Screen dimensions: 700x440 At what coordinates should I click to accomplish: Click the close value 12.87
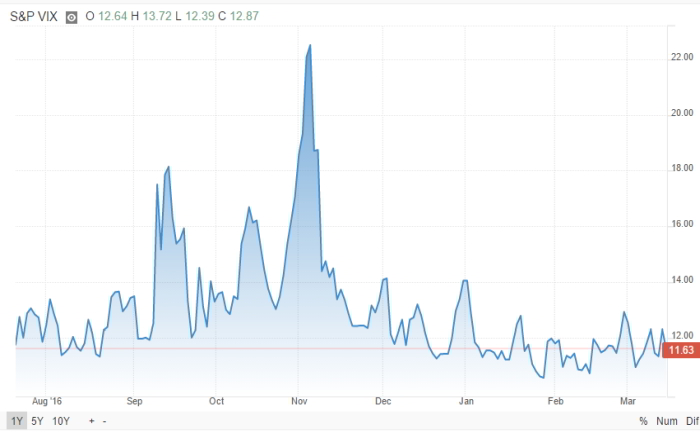[x=244, y=16]
